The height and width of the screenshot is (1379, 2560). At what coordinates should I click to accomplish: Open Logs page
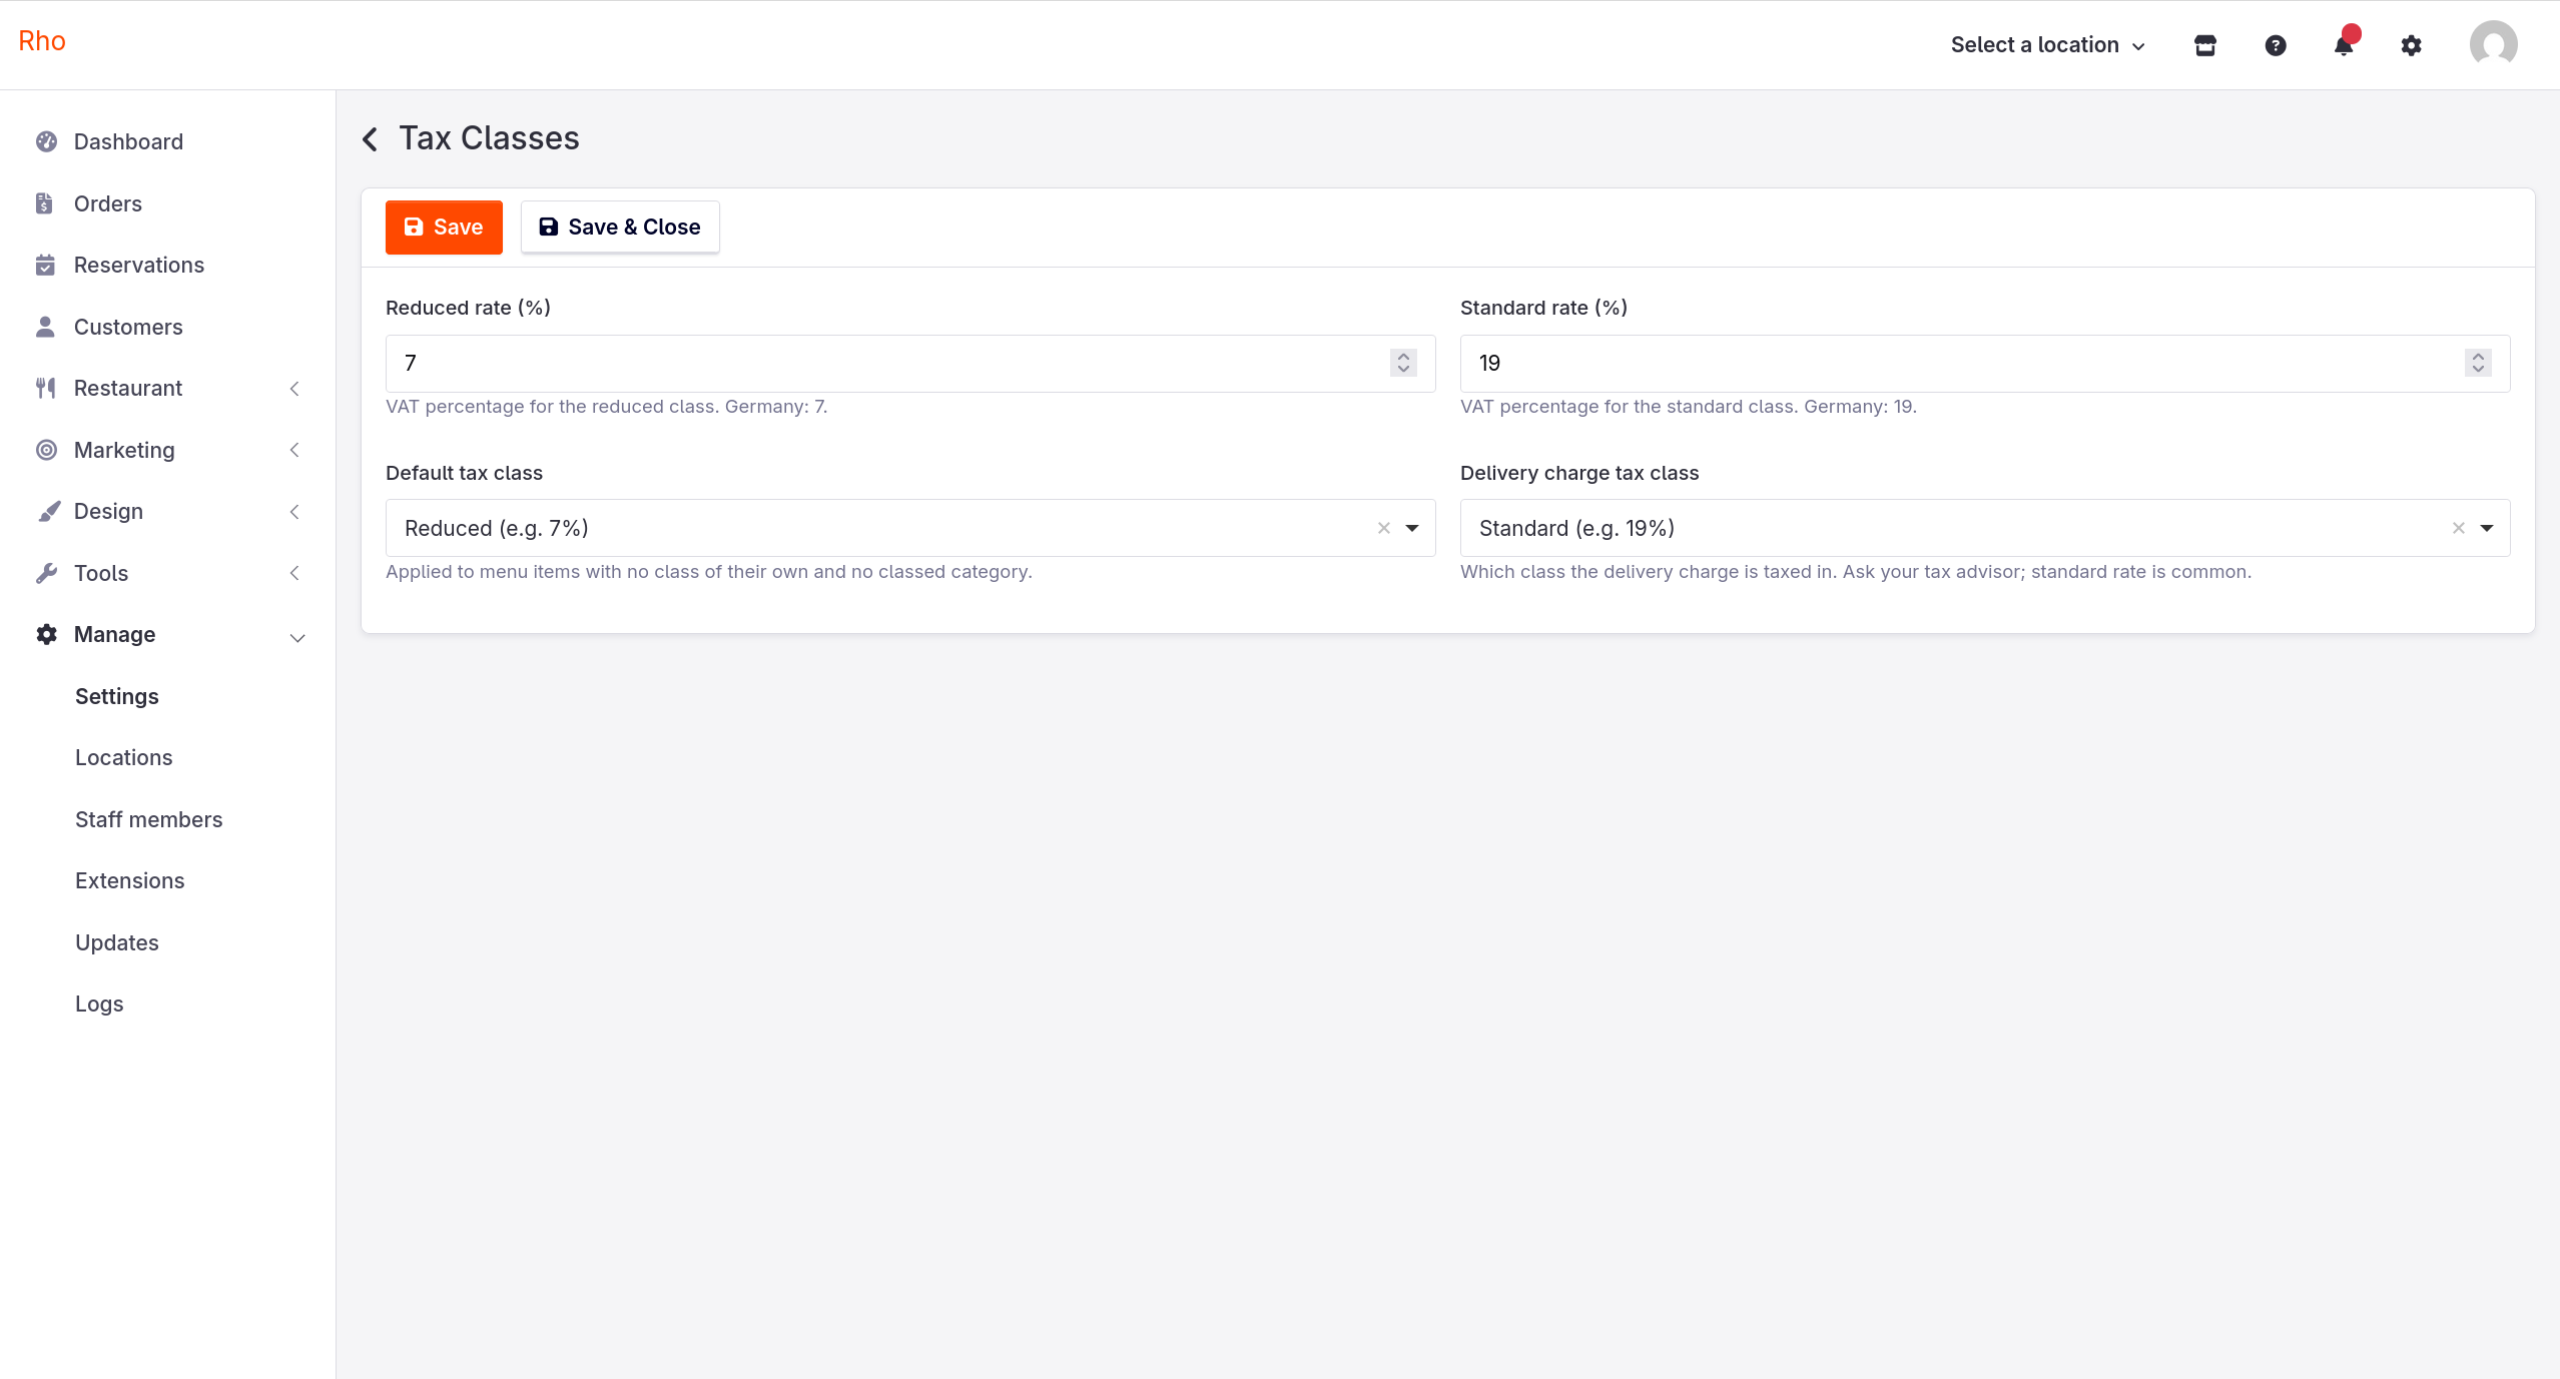[99, 1003]
